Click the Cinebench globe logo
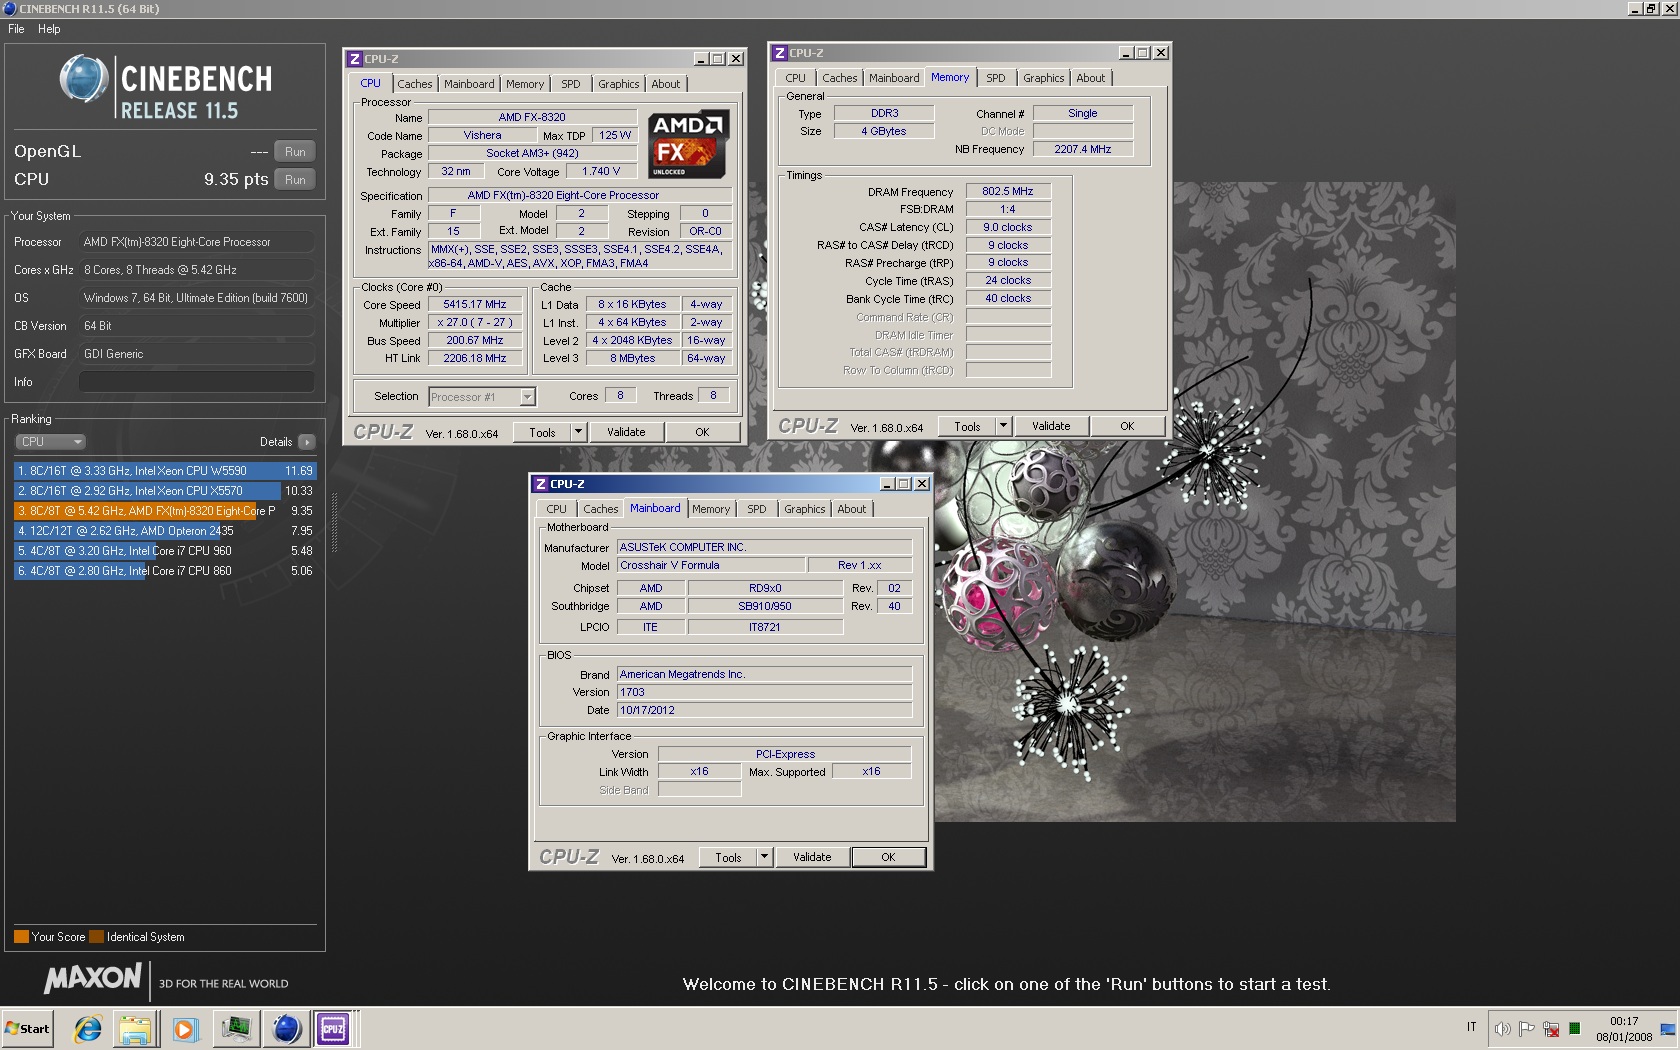Screen dimensions: 1680x1050 (x=83, y=80)
